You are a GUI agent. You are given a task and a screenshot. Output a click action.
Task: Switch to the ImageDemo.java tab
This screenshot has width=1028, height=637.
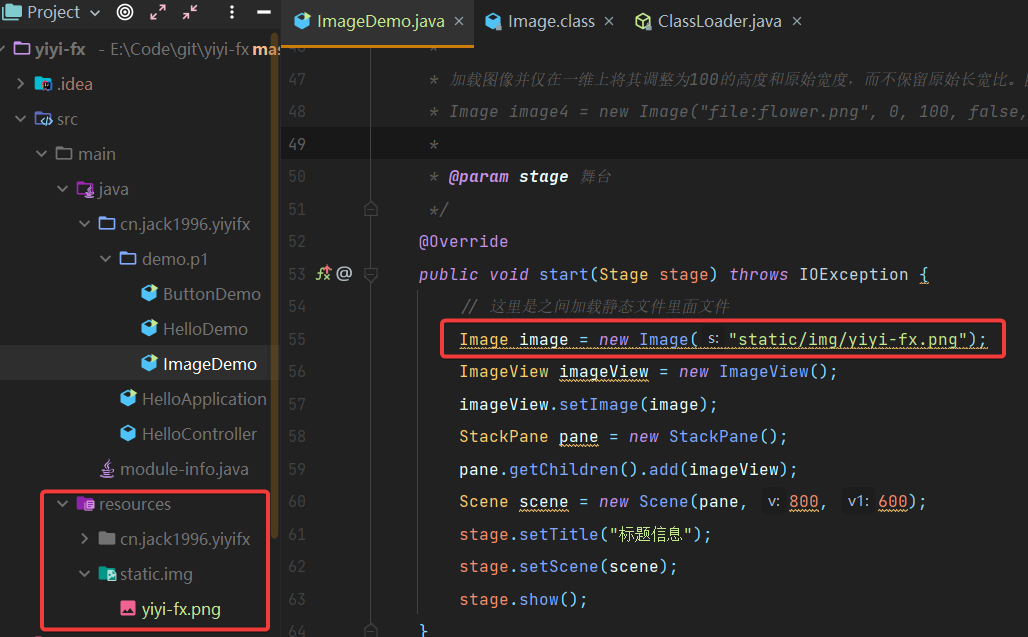[x=380, y=22]
